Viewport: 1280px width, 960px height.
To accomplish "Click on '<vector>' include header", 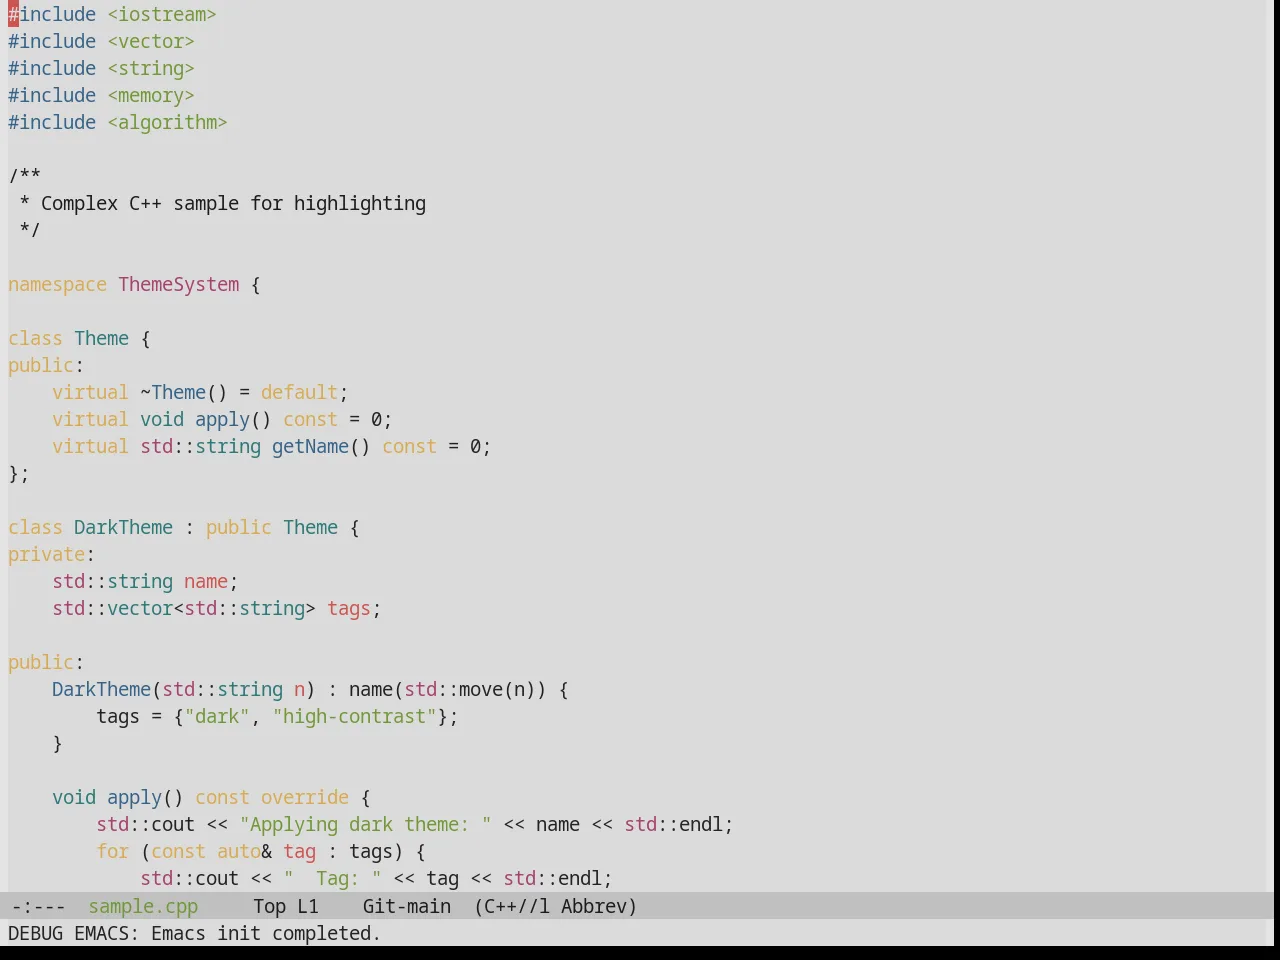I will click(151, 41).
